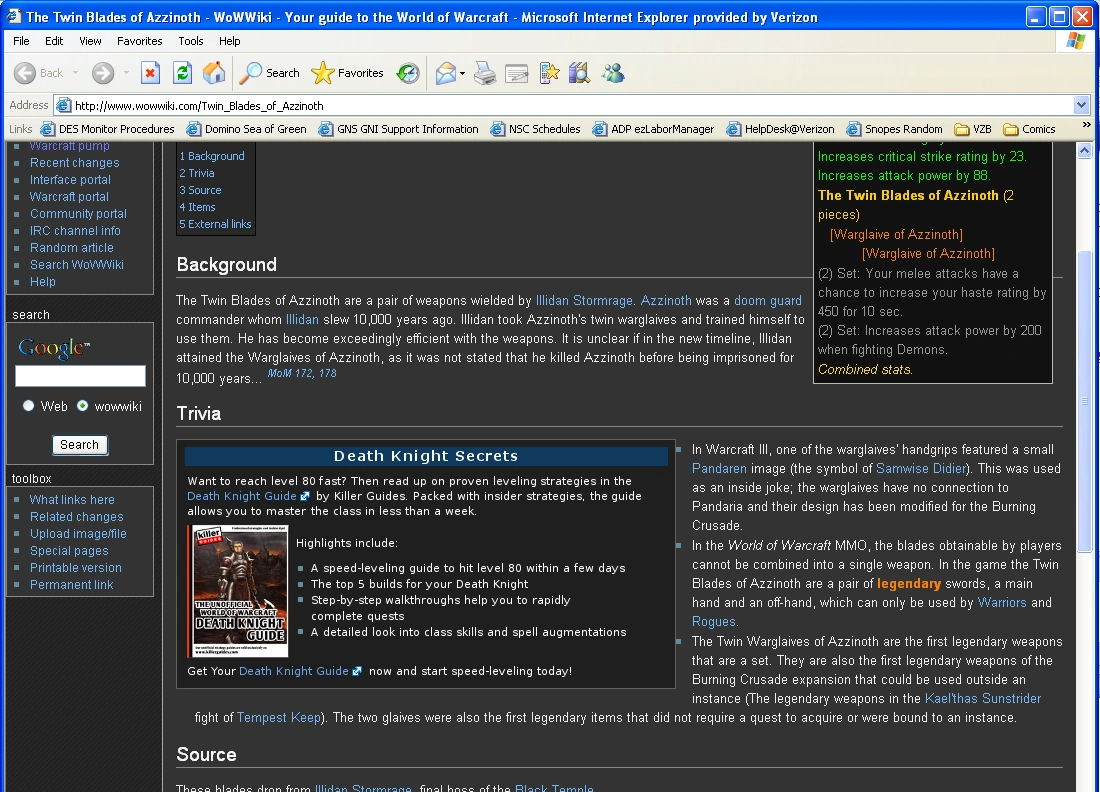
Task: Open the Tools menu
Action: (x=191, y=41)
